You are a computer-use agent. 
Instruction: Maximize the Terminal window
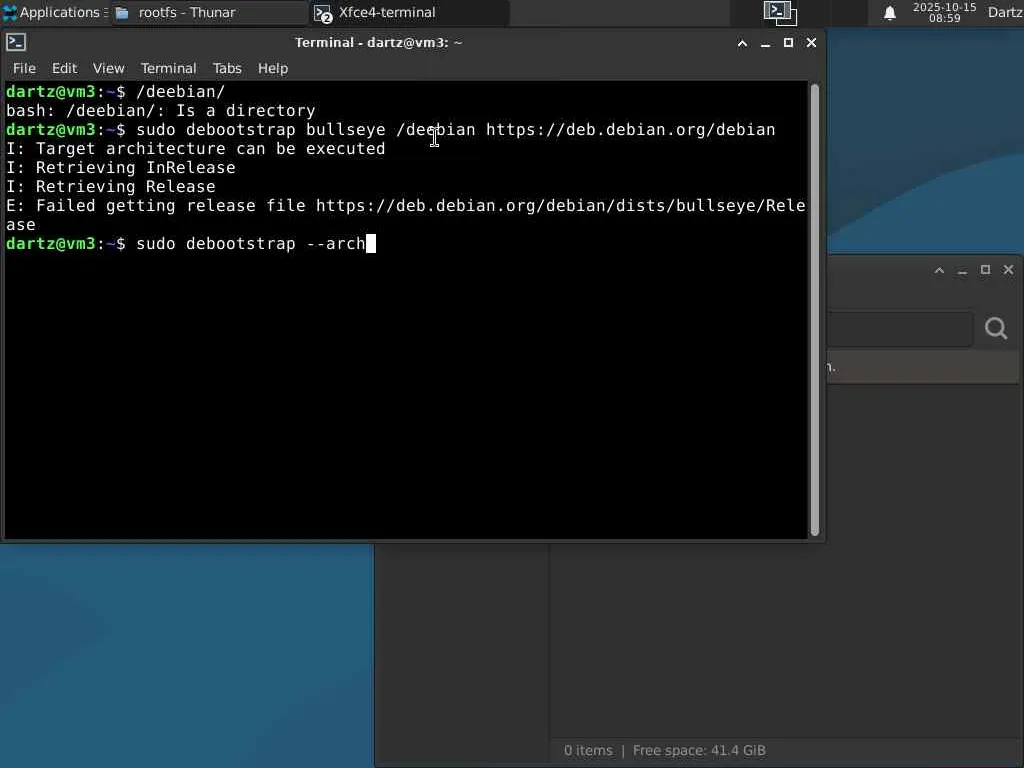coord(788,43)
